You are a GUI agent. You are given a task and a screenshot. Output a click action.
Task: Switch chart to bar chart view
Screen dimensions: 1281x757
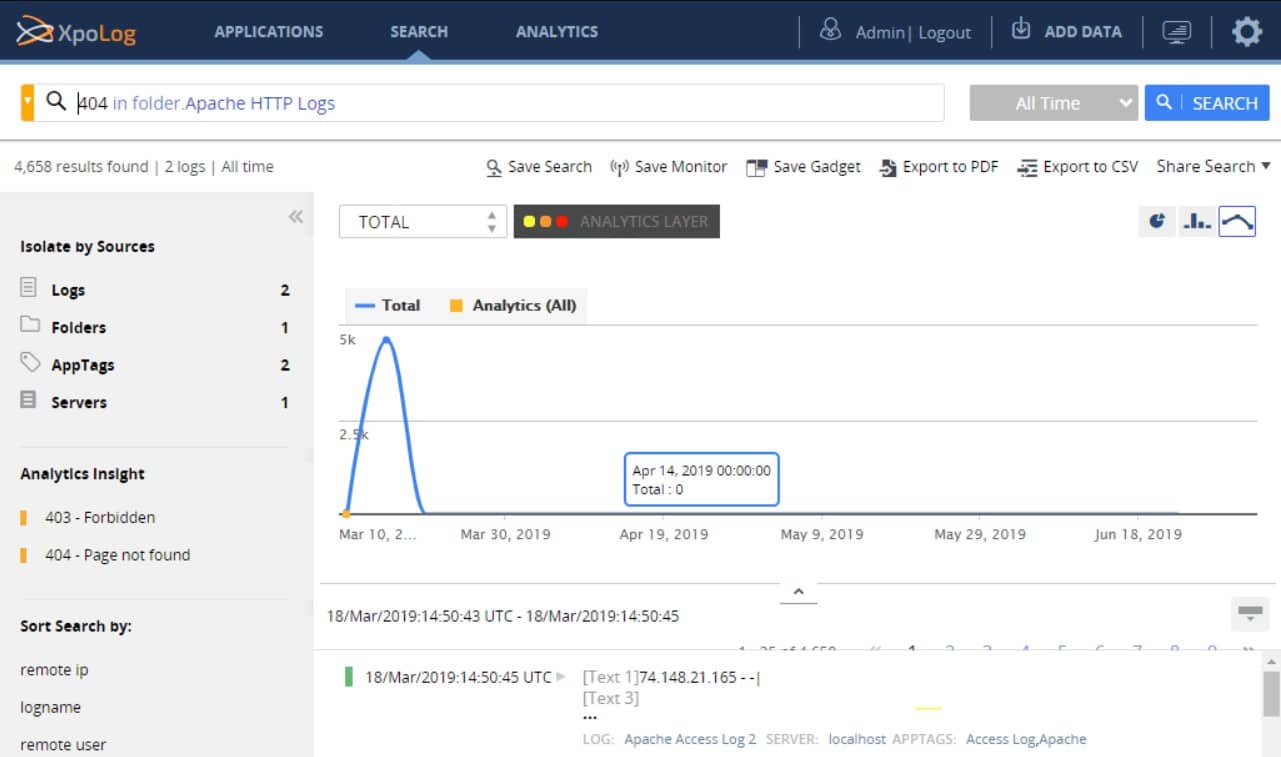pos(1198,221)
